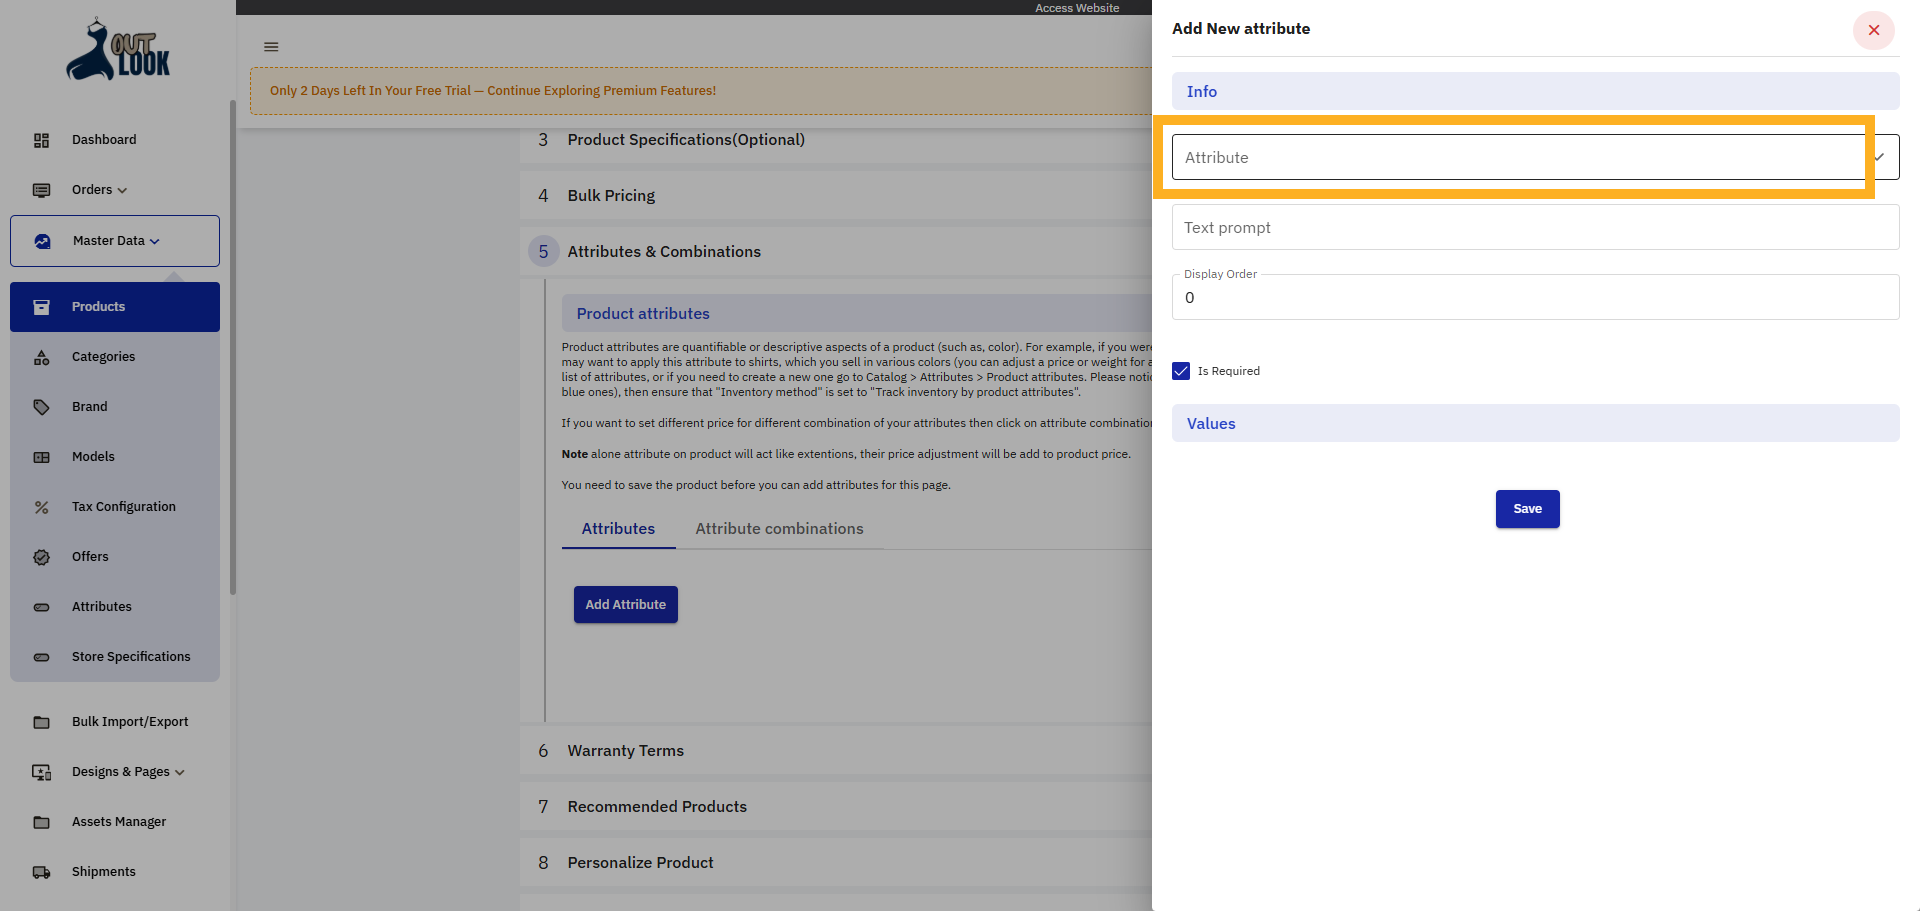Click the Text prompt input field

pyautogui.click(x=1534, y=227)
